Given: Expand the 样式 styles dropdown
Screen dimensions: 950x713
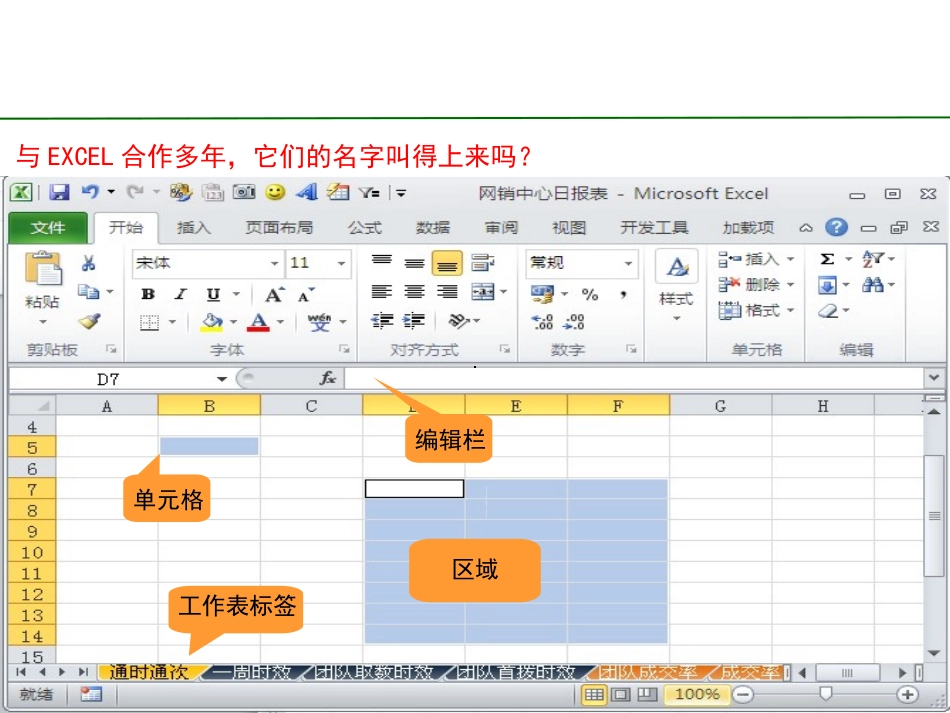Looking at the screenshot, I should 676,319.
